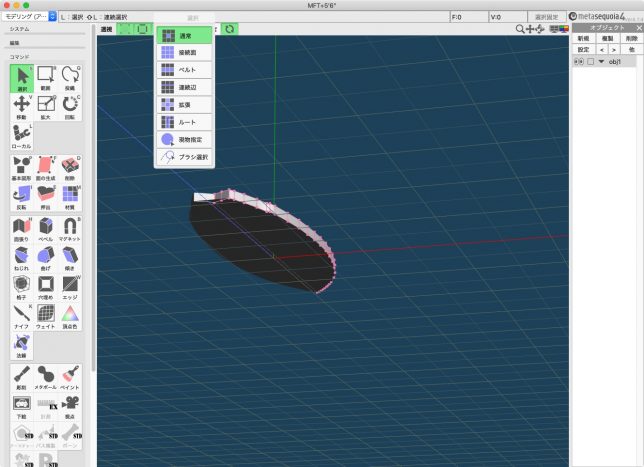The width and height of the screenshot is (644, 467).
Task: Toggle obj1 visibility eye icon
Action: pyautogui.click(x=579, y=62)
